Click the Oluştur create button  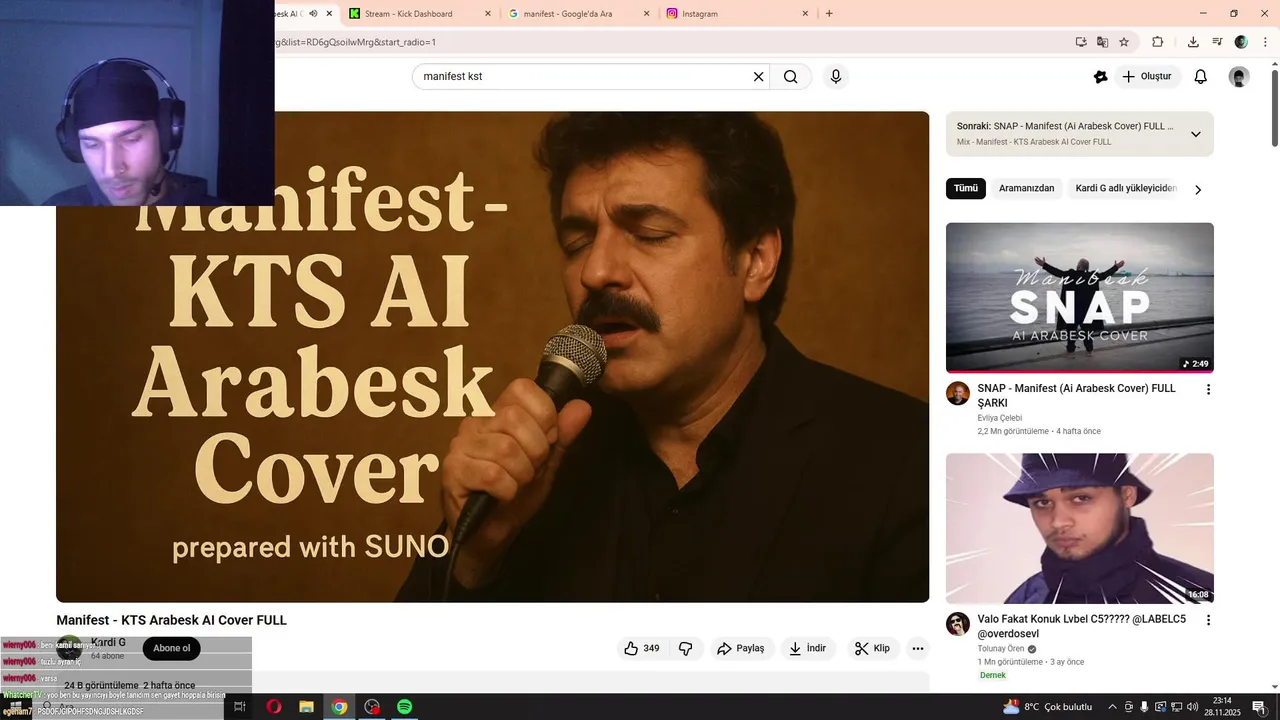coord(1148,77)
